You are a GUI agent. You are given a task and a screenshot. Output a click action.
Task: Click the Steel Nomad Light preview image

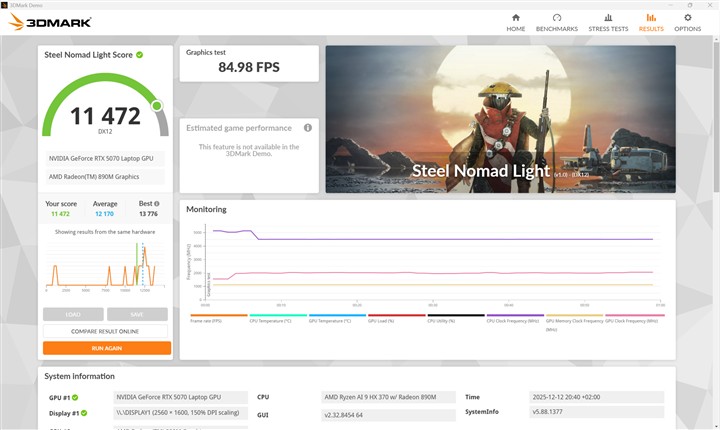500,119
